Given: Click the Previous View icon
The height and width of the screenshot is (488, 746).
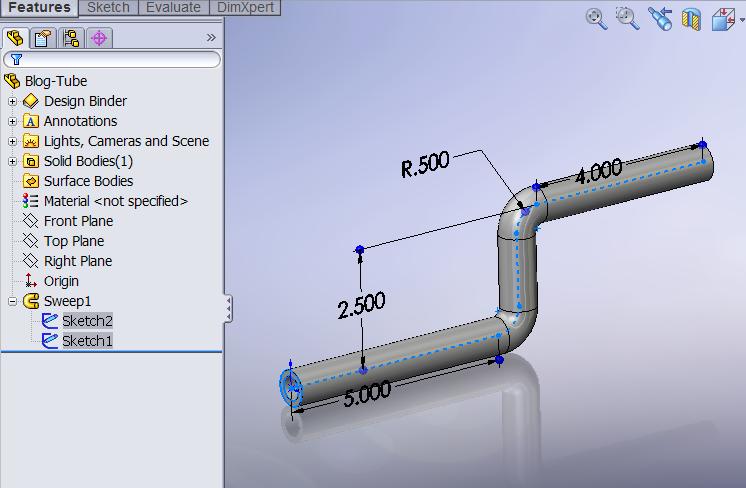Looking at the screenshot, I should point(659,19).
